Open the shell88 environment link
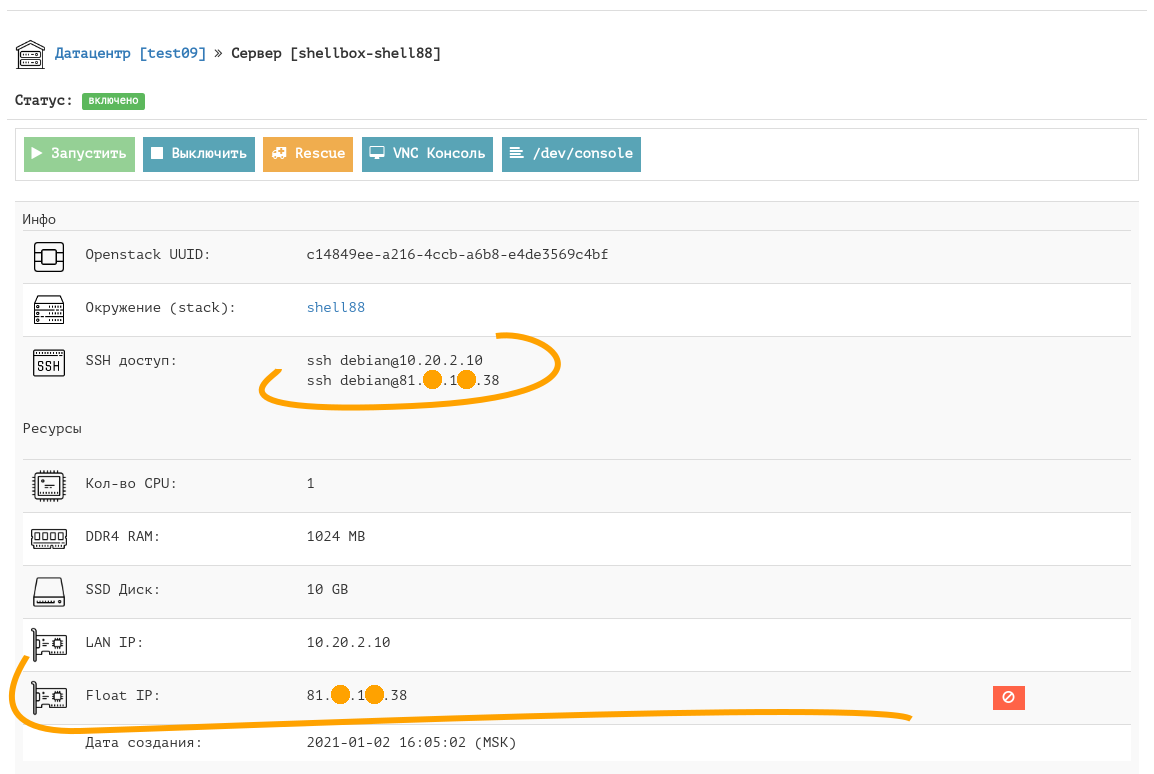The width and height of the screenshot is (1154, 774). click(335, 308)
